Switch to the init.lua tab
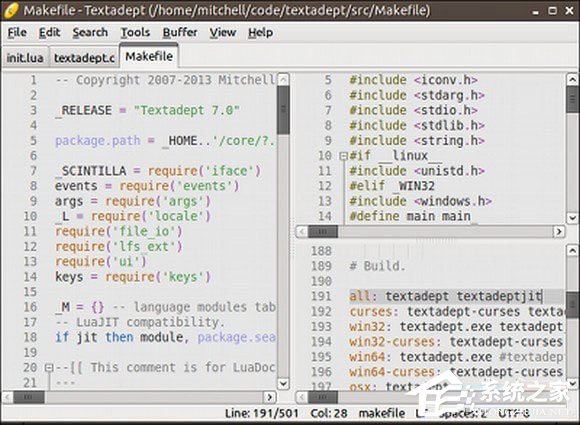The height and width of the screenshot is (425, 580). 25,58
